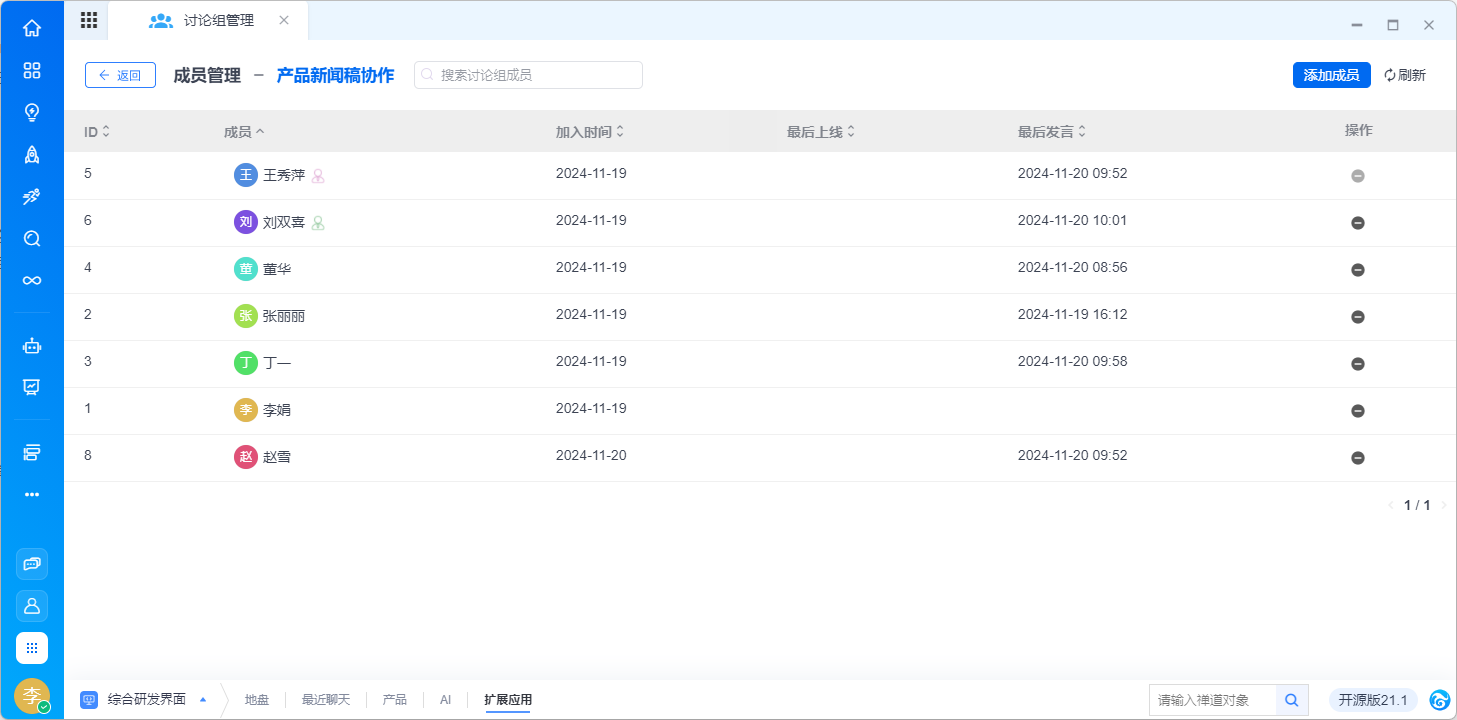Viewport: 1457px width, 720px height.
Task: Click the 返回 back button
Action: pos(120,75)
